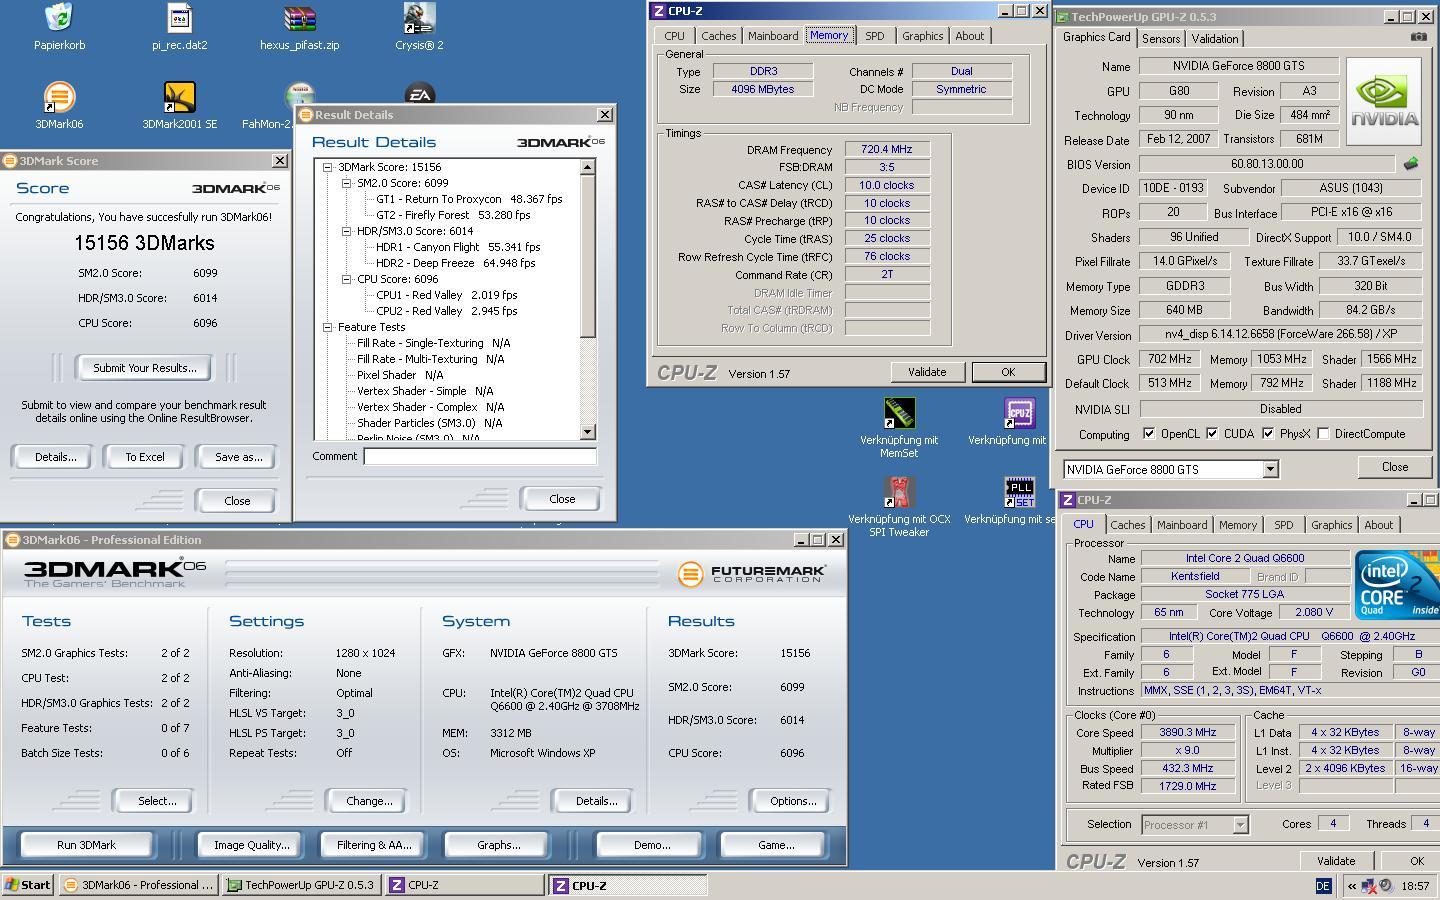
Task: Expand hidden system tray icons chevron
Action: [1352, 886]
